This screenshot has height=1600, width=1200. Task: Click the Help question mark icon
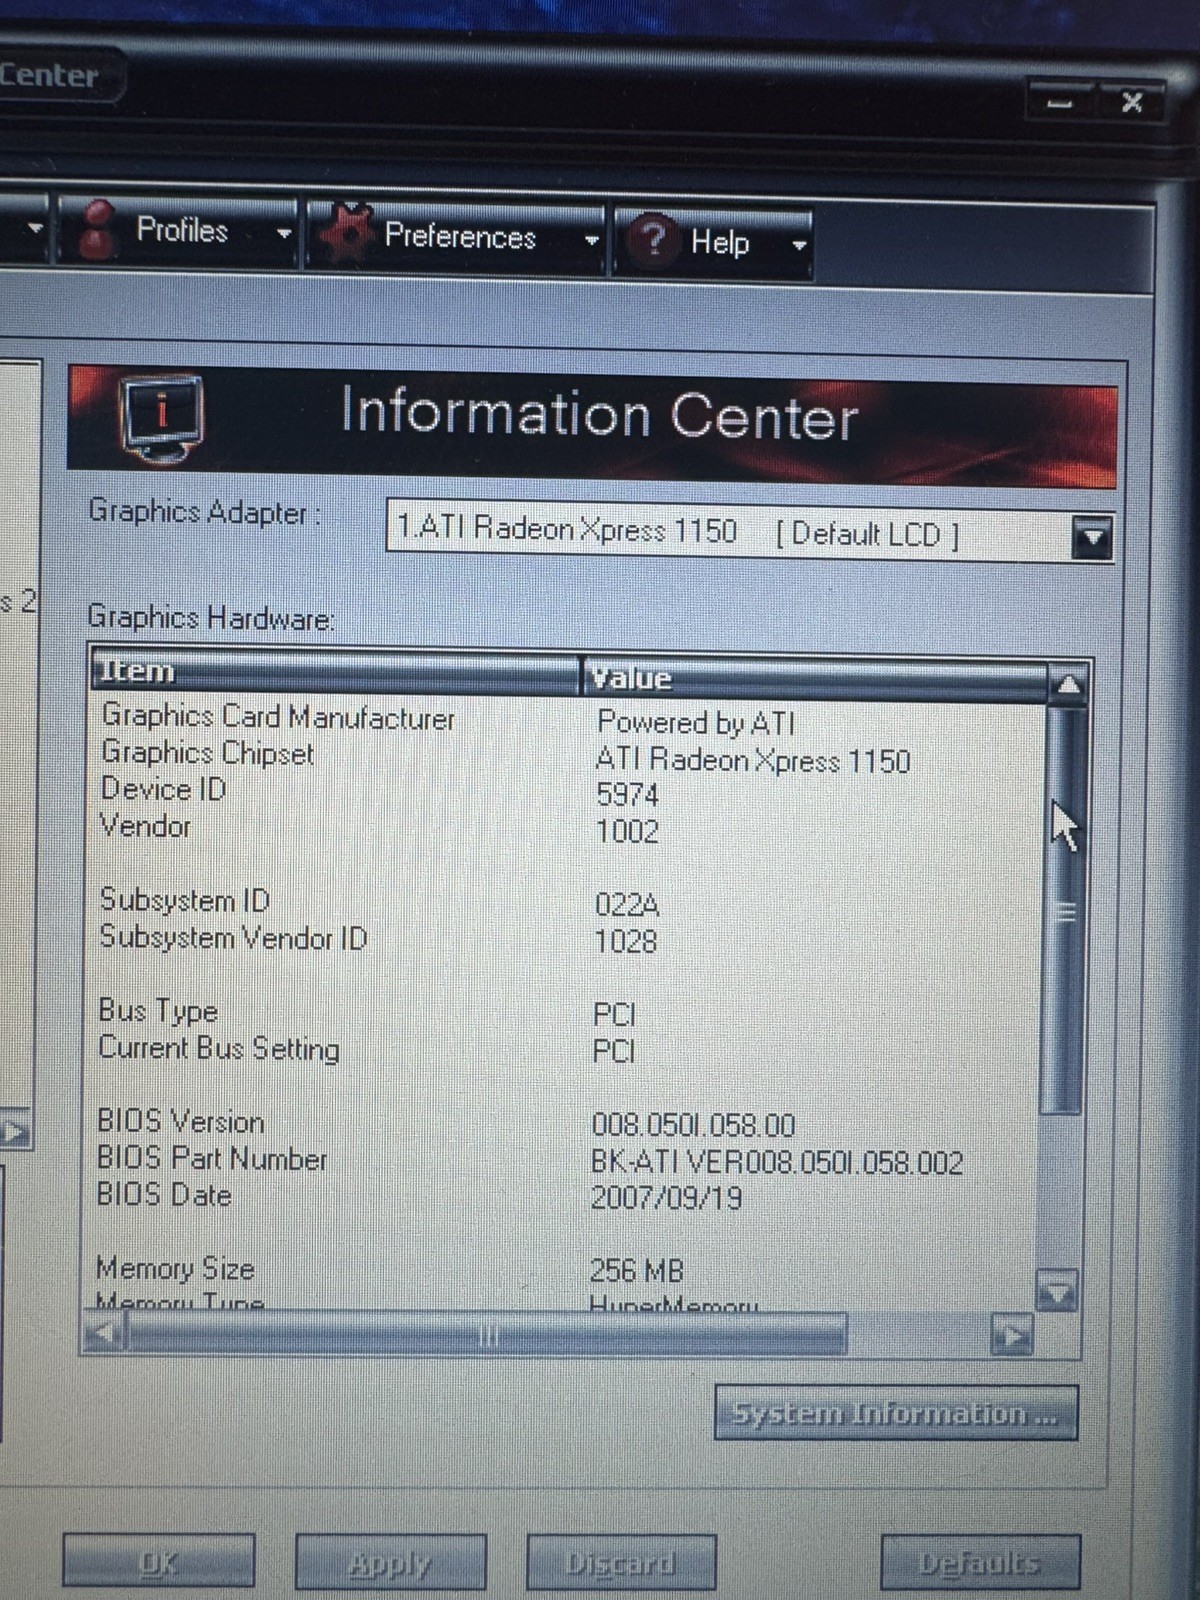pos(653,240)
